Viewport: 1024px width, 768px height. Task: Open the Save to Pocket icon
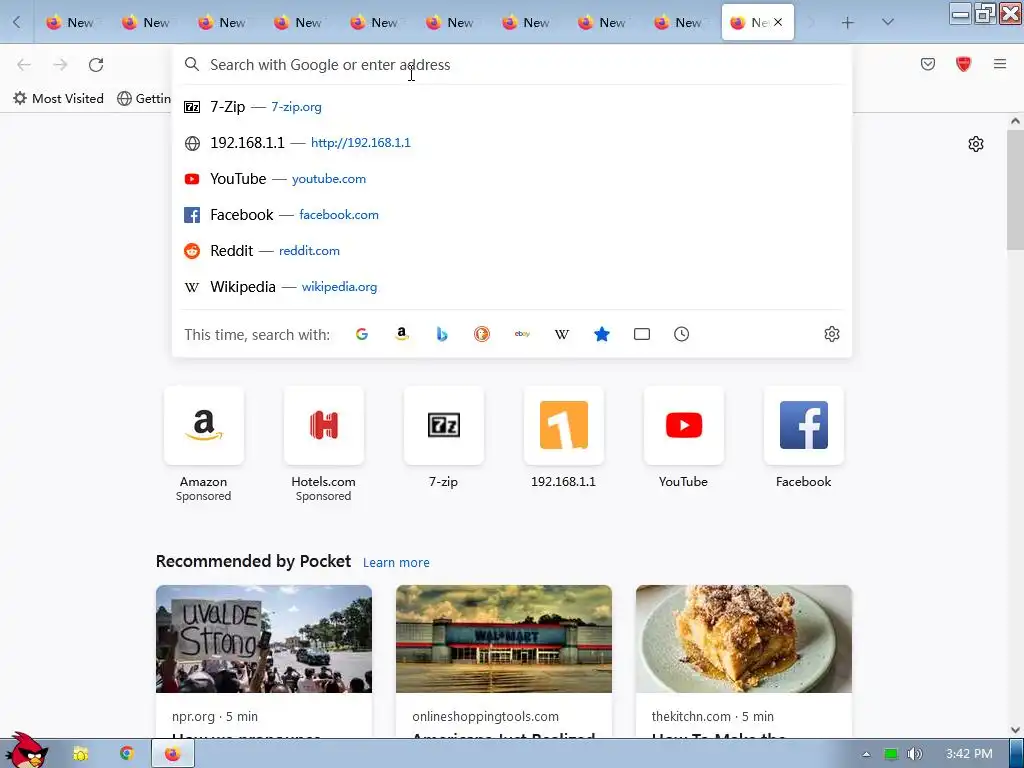point(927,64)
